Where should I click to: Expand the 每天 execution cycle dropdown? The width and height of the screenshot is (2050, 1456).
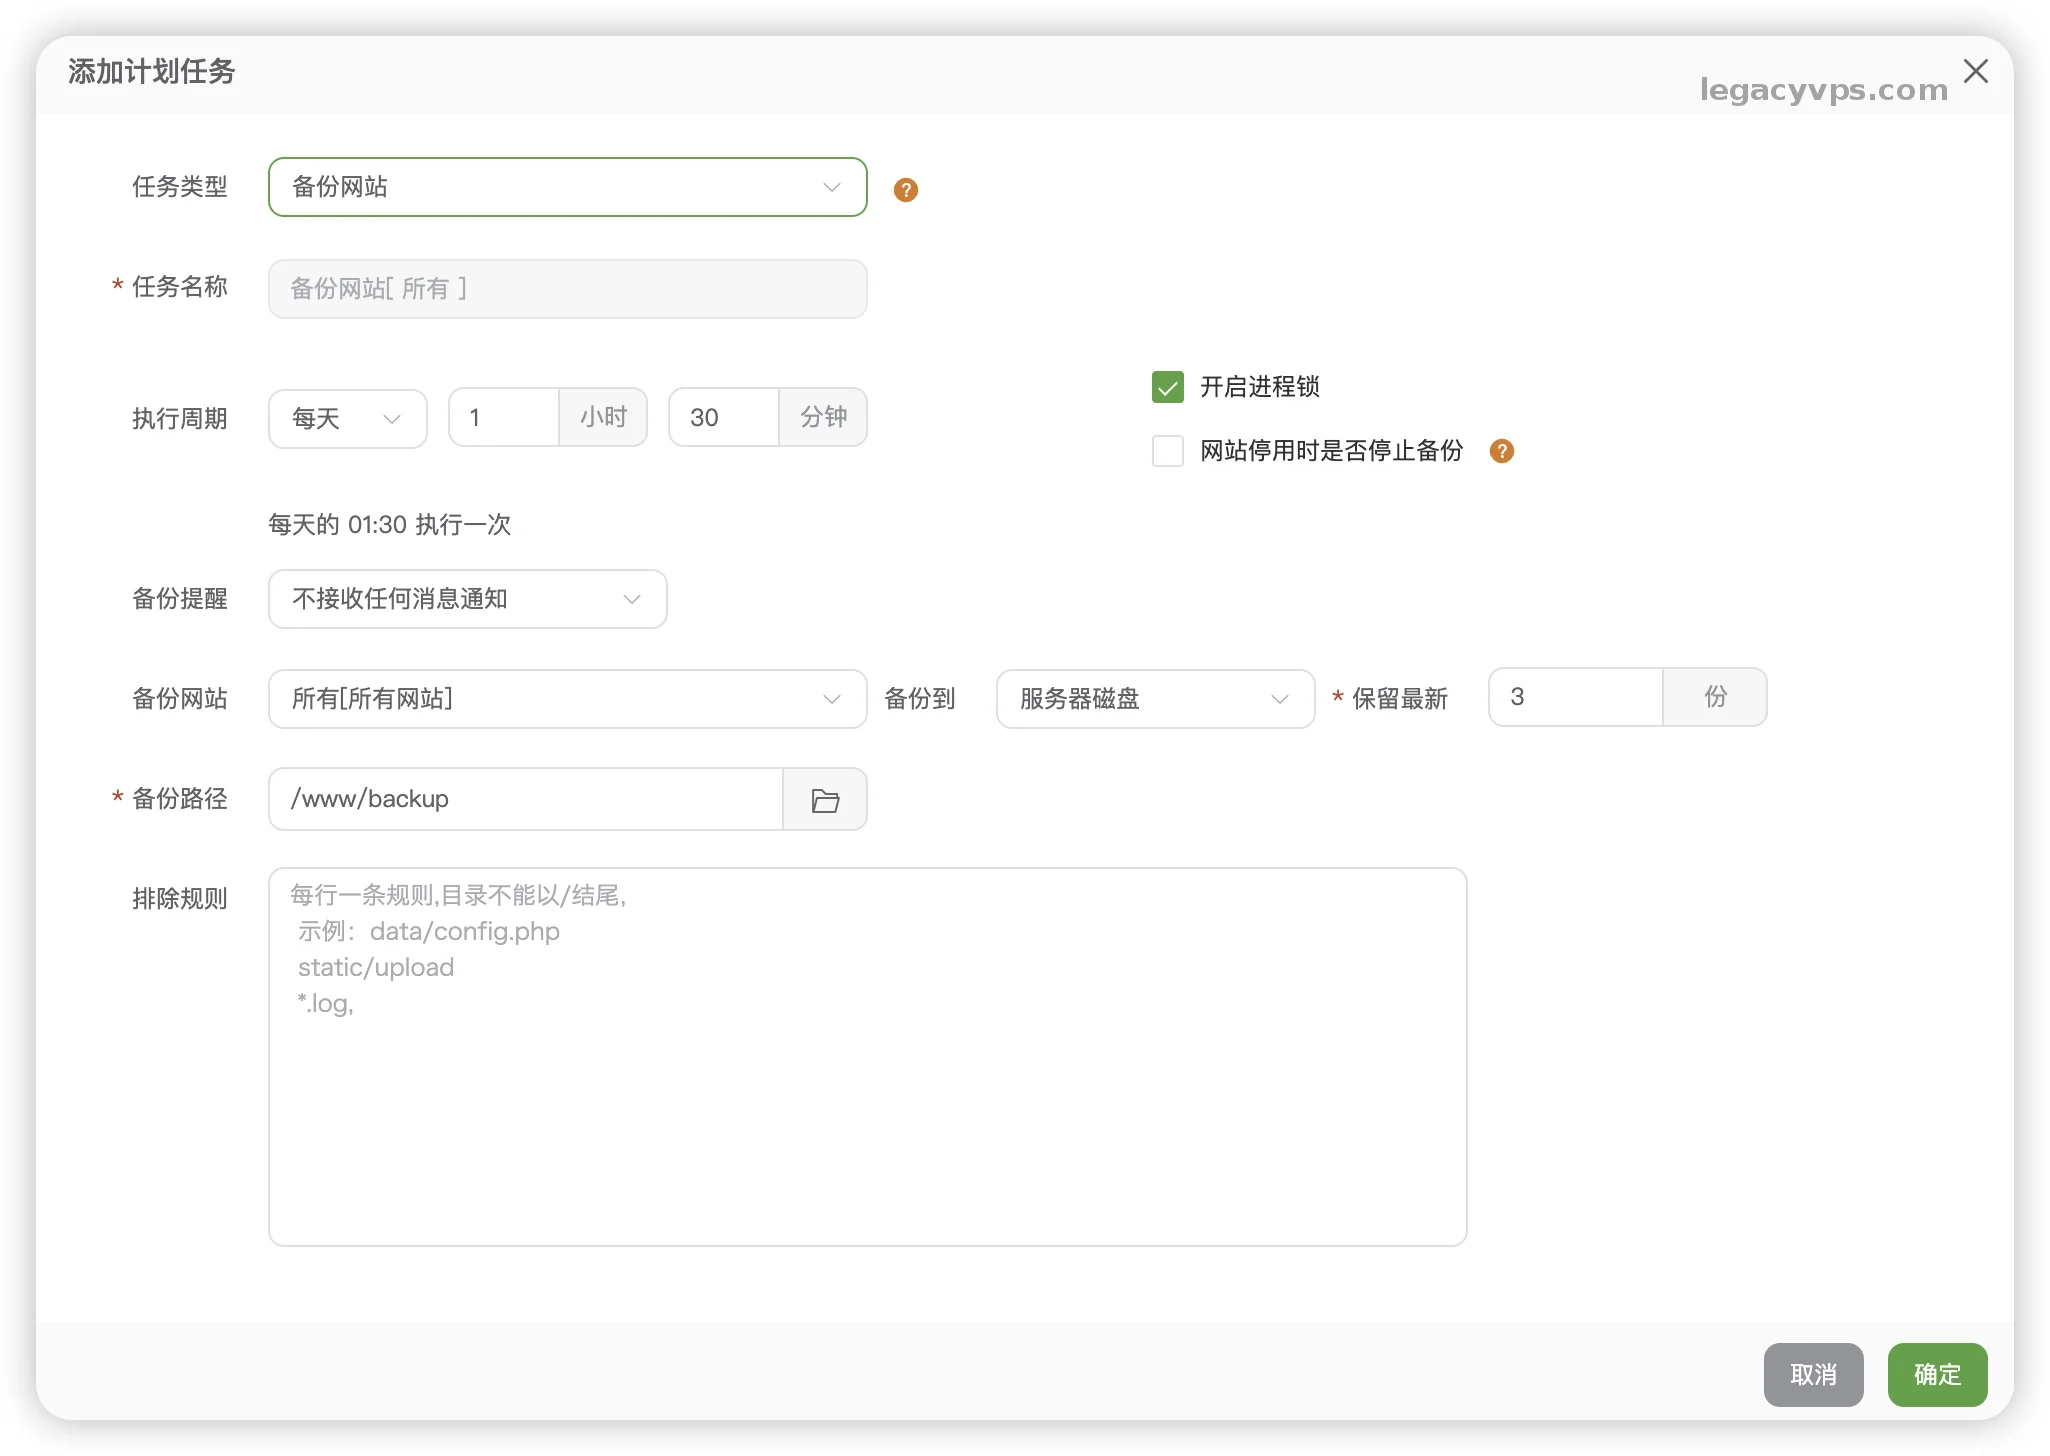347,418
